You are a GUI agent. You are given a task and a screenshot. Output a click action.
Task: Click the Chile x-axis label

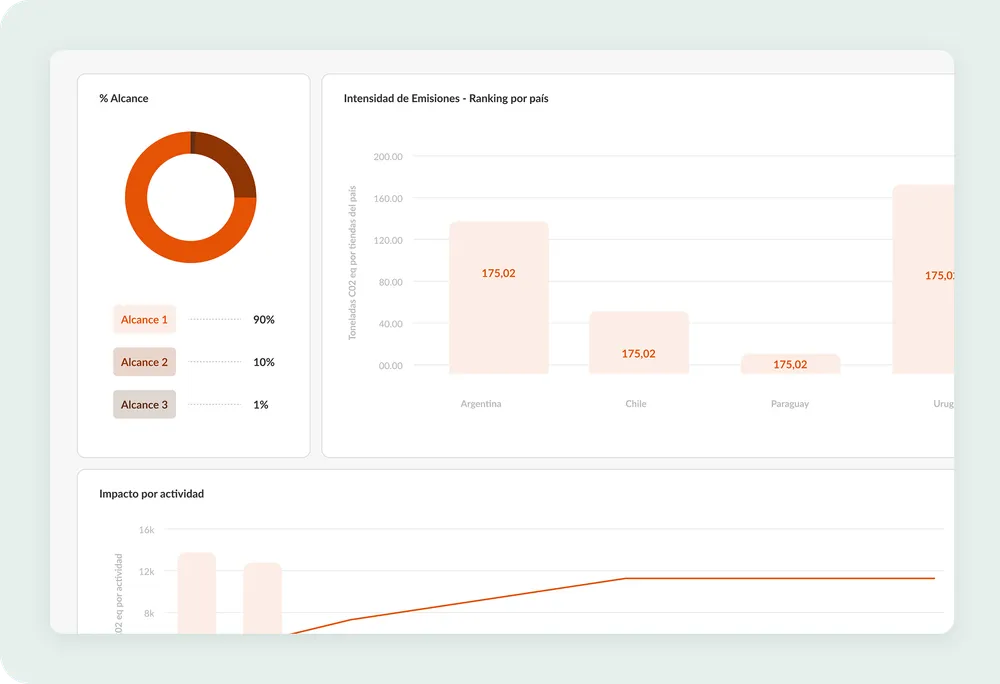coord(636,404)
